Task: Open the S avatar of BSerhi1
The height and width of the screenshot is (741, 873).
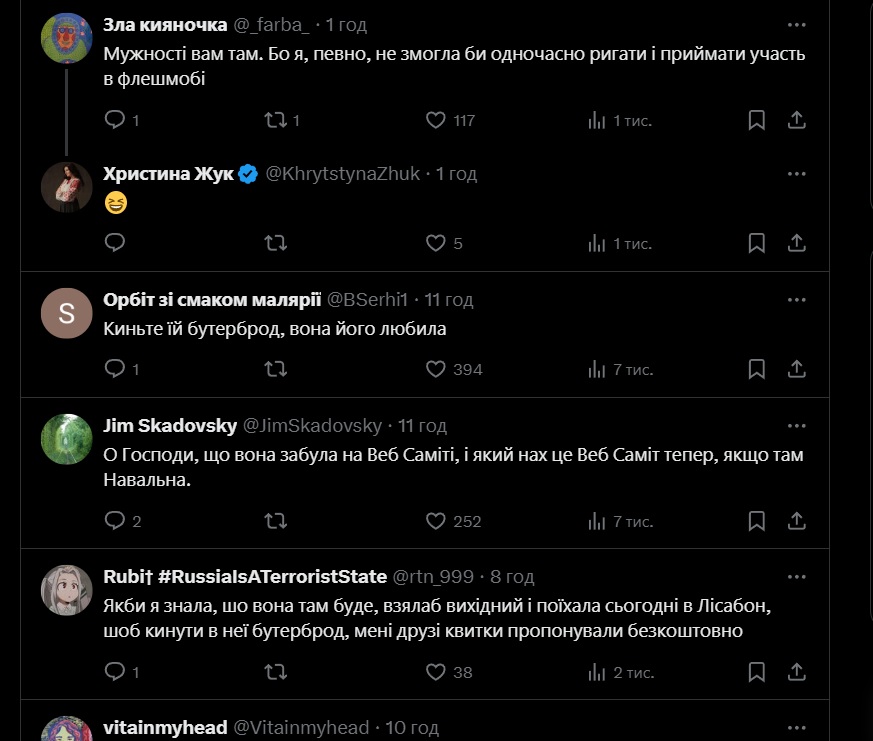Action: click(67, 314)
